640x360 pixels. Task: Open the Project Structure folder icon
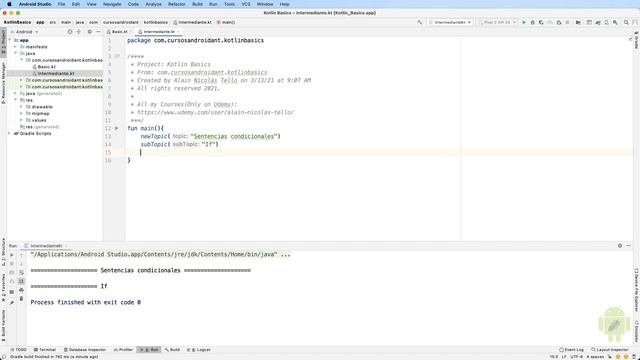pos(578,22)
